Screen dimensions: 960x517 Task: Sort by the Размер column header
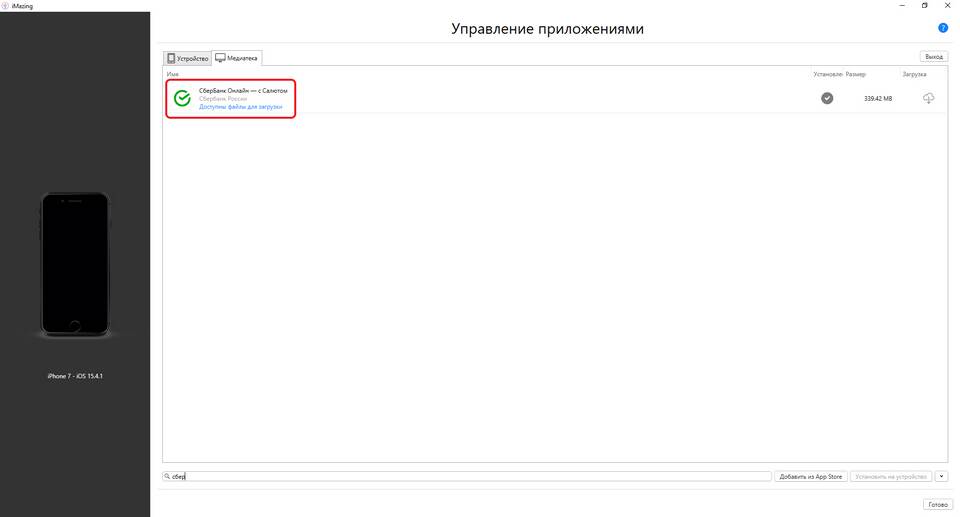(x=855, y=74)
